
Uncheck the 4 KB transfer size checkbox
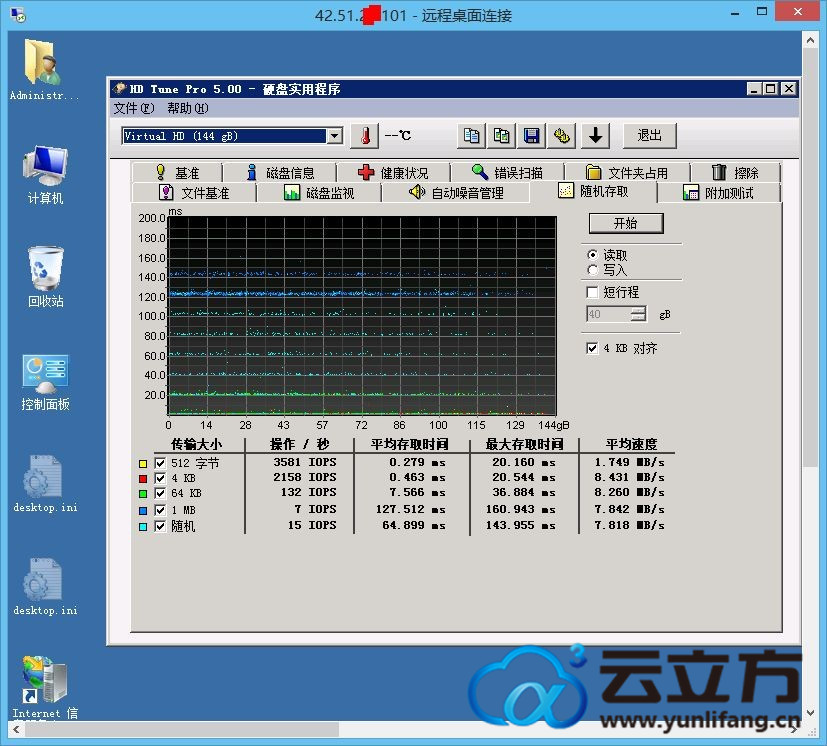tap(160, 479)
